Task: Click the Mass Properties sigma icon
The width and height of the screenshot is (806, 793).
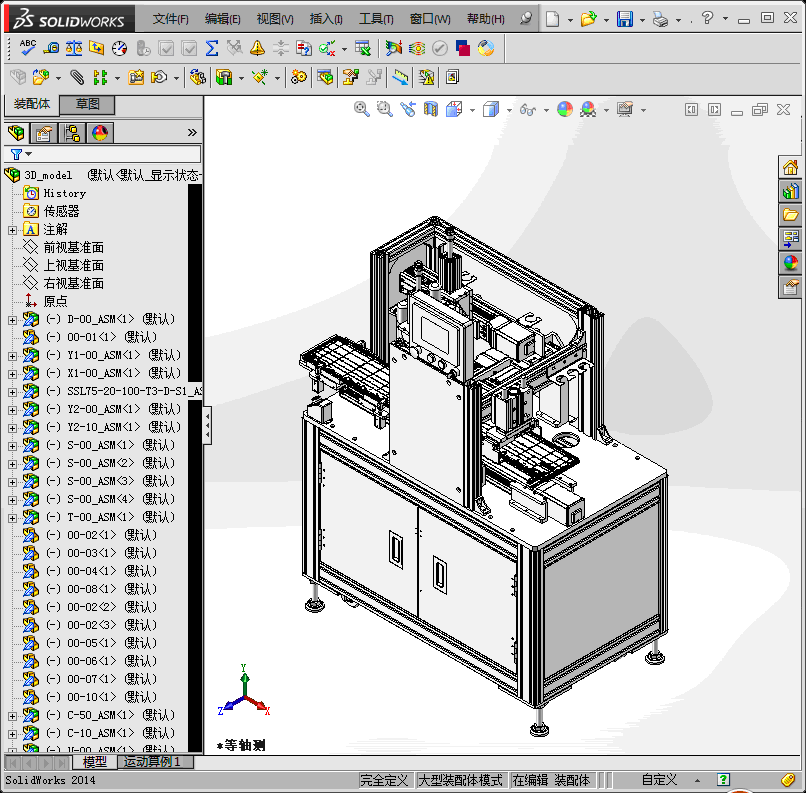Action: (212, 47)
